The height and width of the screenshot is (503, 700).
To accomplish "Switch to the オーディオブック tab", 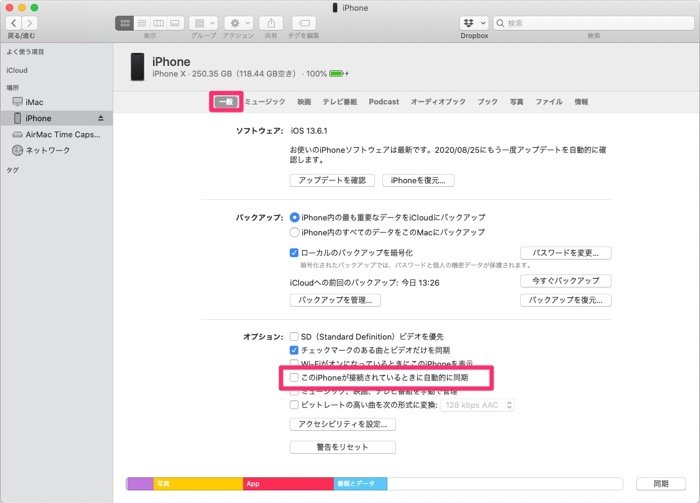I will click(438, 102).
